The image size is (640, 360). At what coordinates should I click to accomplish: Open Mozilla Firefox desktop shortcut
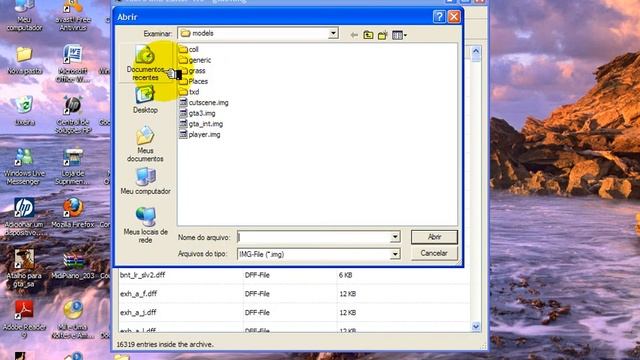click(73, 213)
